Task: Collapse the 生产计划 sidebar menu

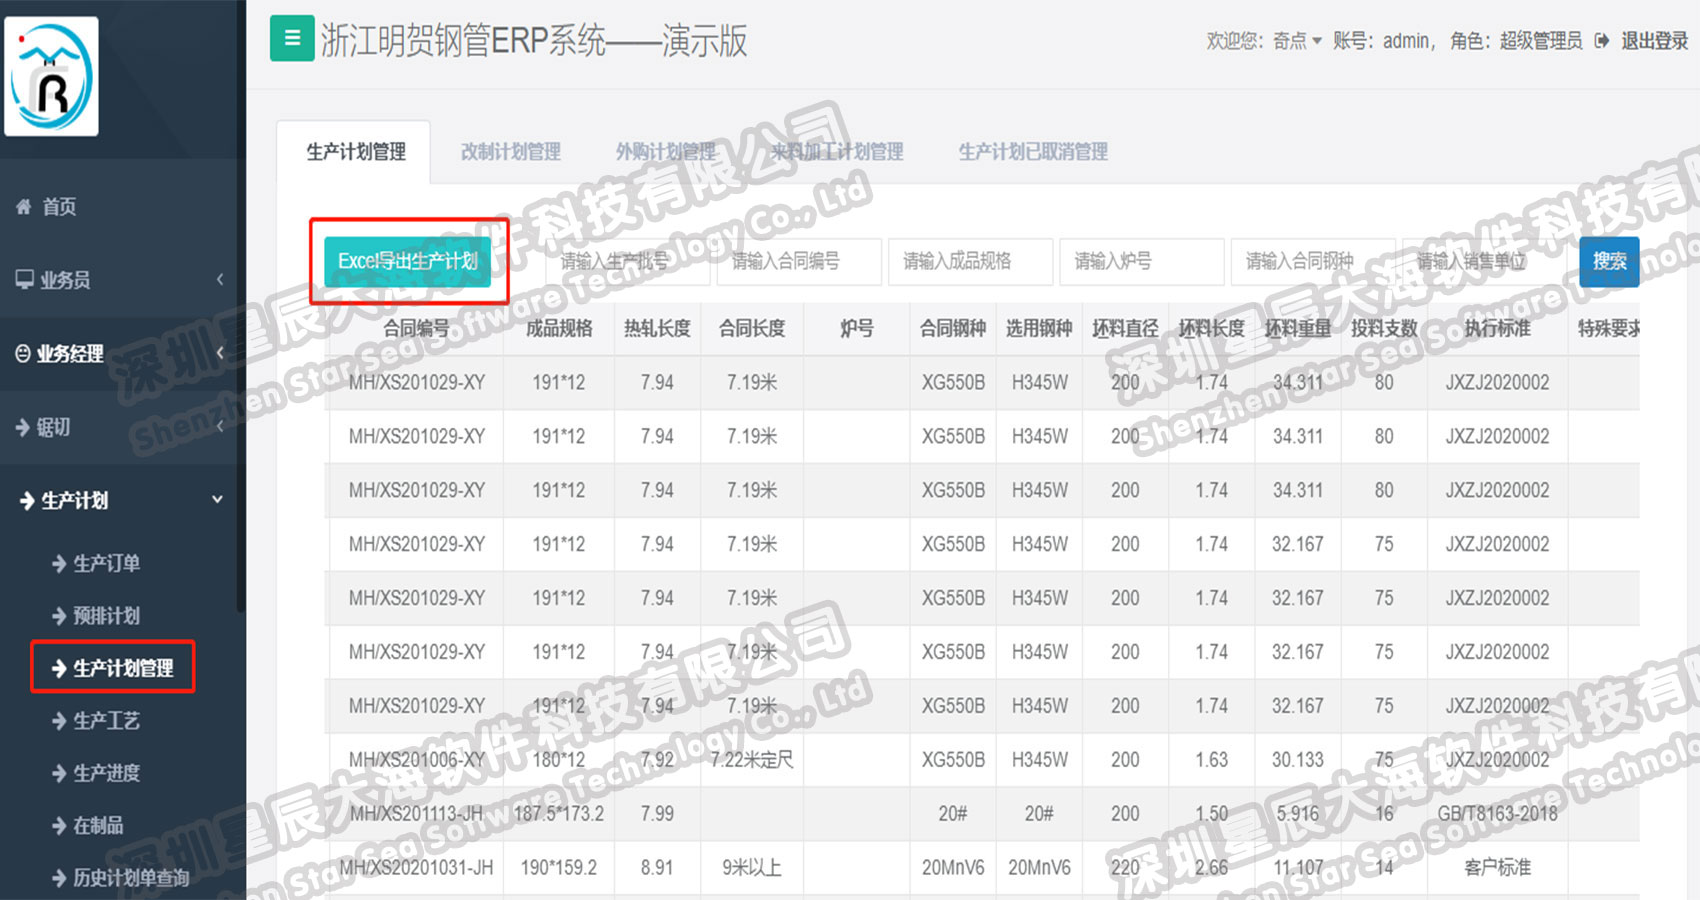Action: tap(120, 500)
